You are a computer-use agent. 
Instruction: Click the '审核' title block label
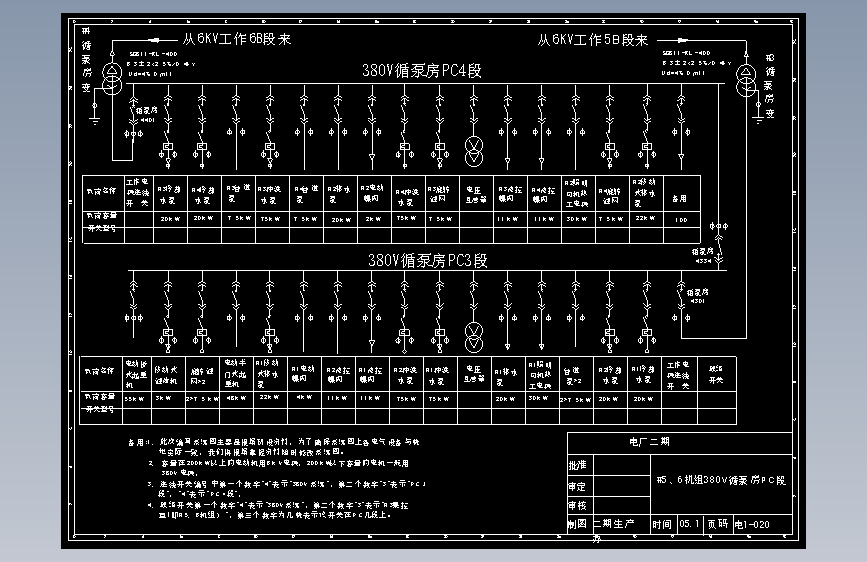(577, 506)
